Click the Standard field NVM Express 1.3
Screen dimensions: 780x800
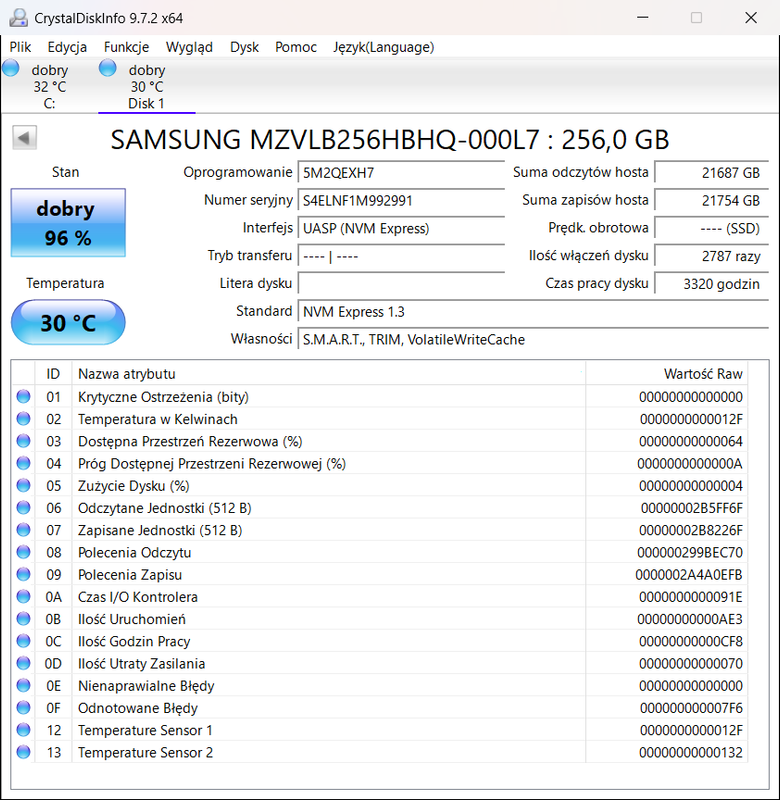(533, 312)
